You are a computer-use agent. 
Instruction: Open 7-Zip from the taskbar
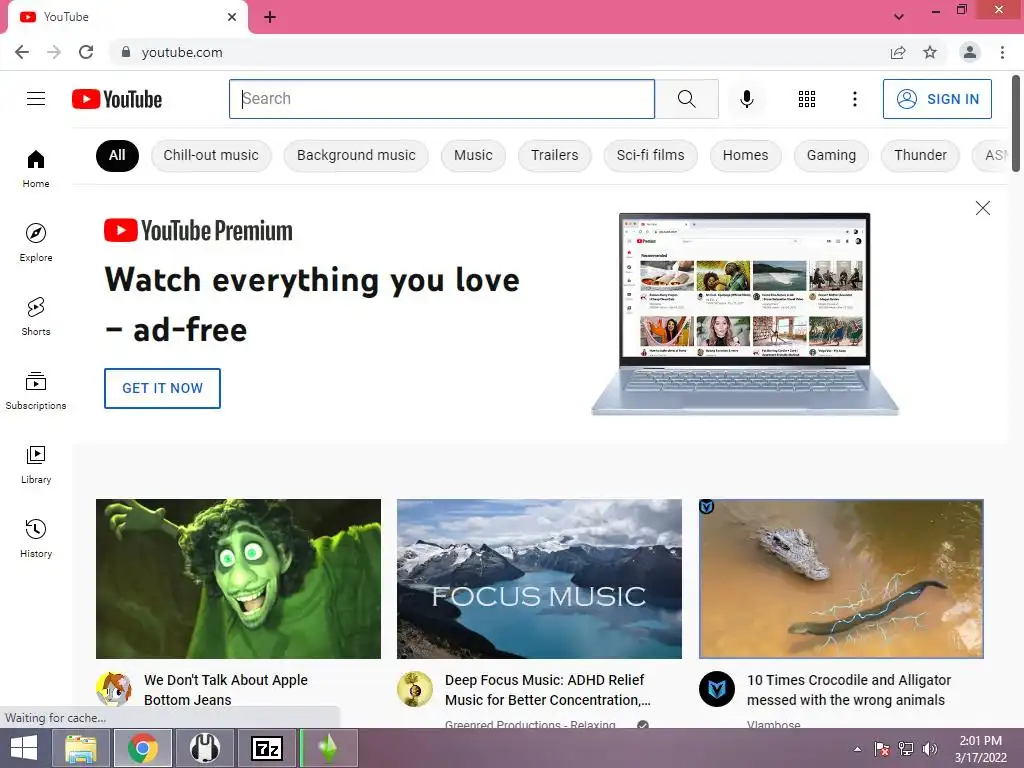coord(267,748)
